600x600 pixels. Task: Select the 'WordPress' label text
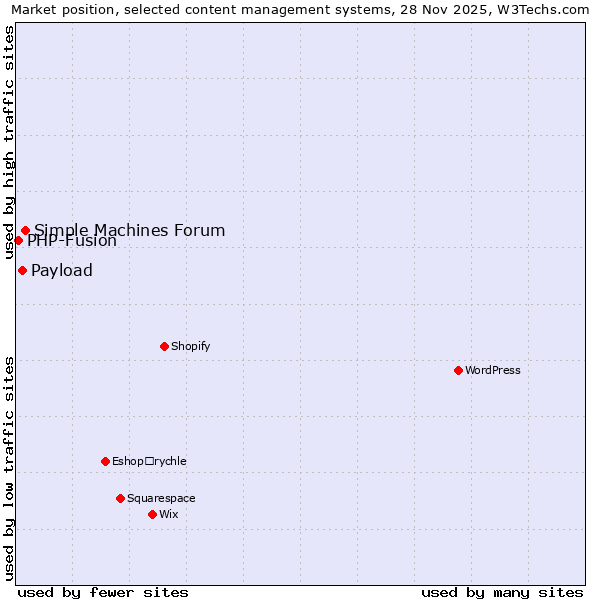[493, 370]
